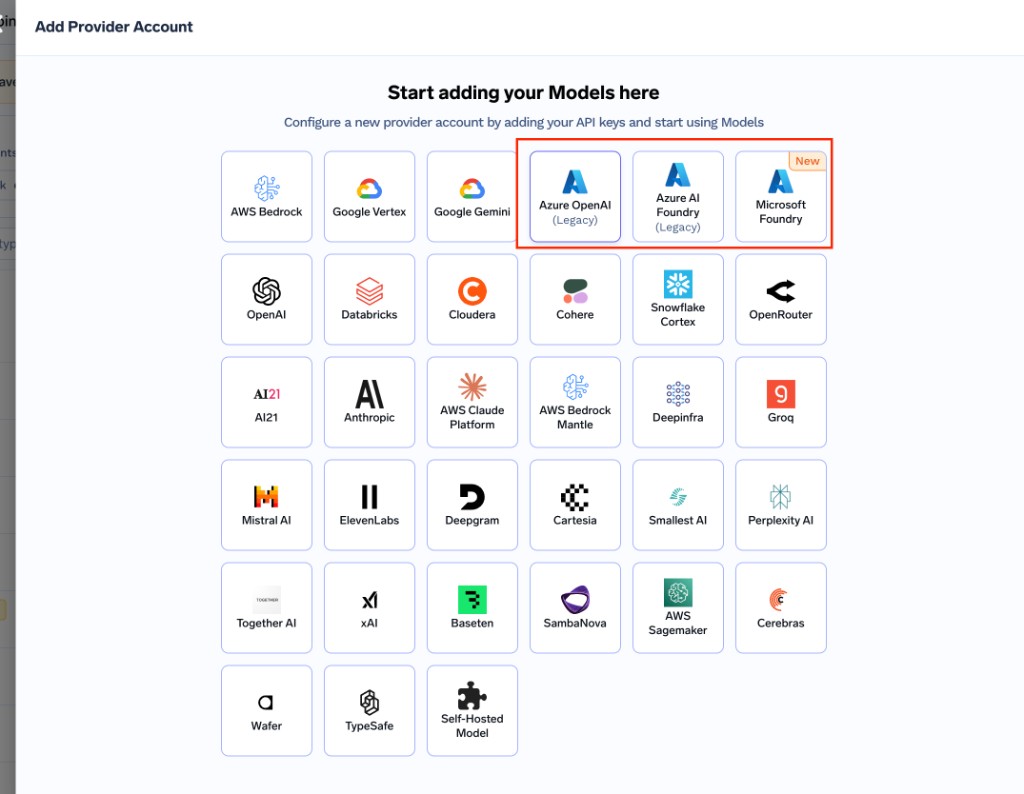The image size is (1024, 794).
Task: Select the Cartesia provider
Action: 575,505
